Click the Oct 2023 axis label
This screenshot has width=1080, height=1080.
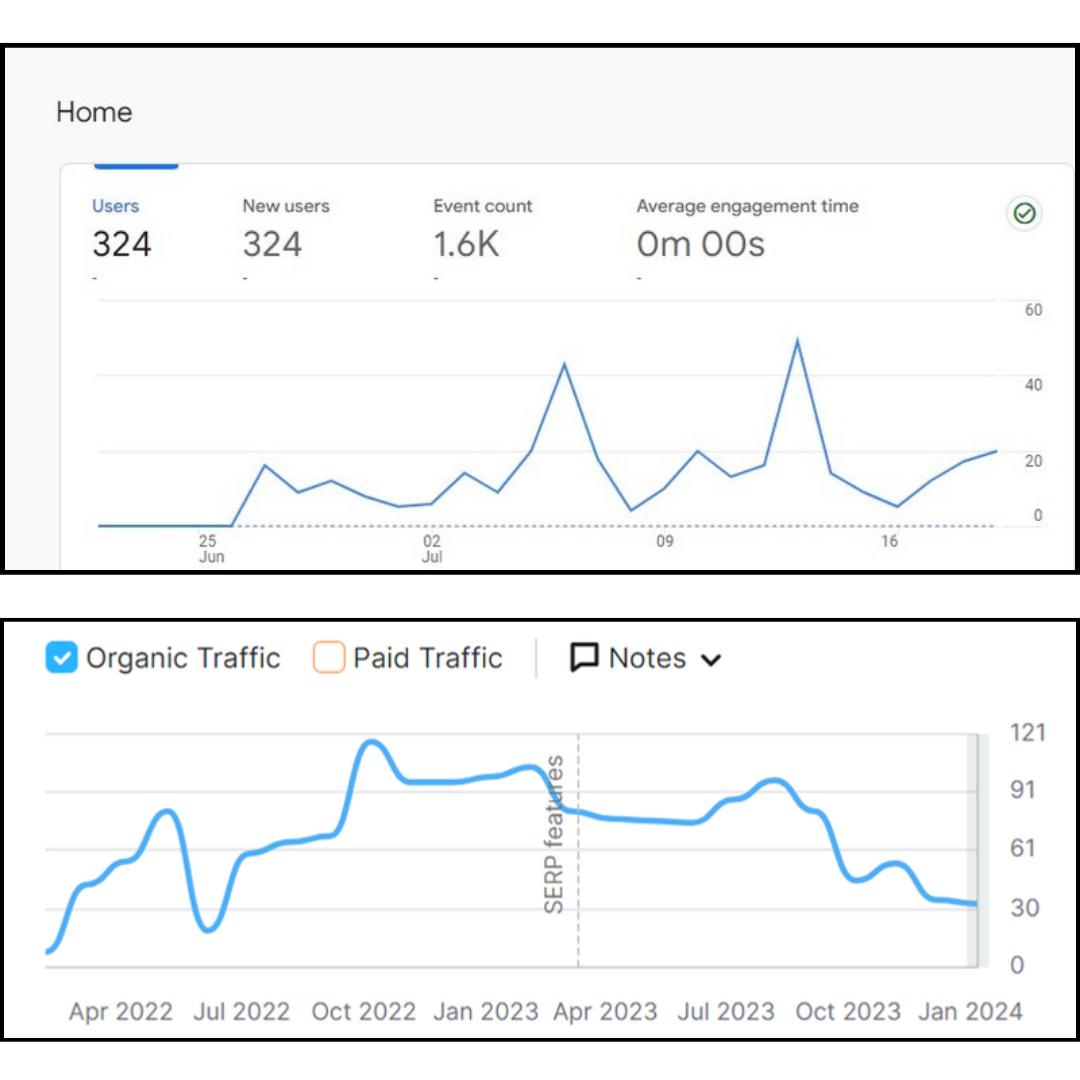(848, 1011)
